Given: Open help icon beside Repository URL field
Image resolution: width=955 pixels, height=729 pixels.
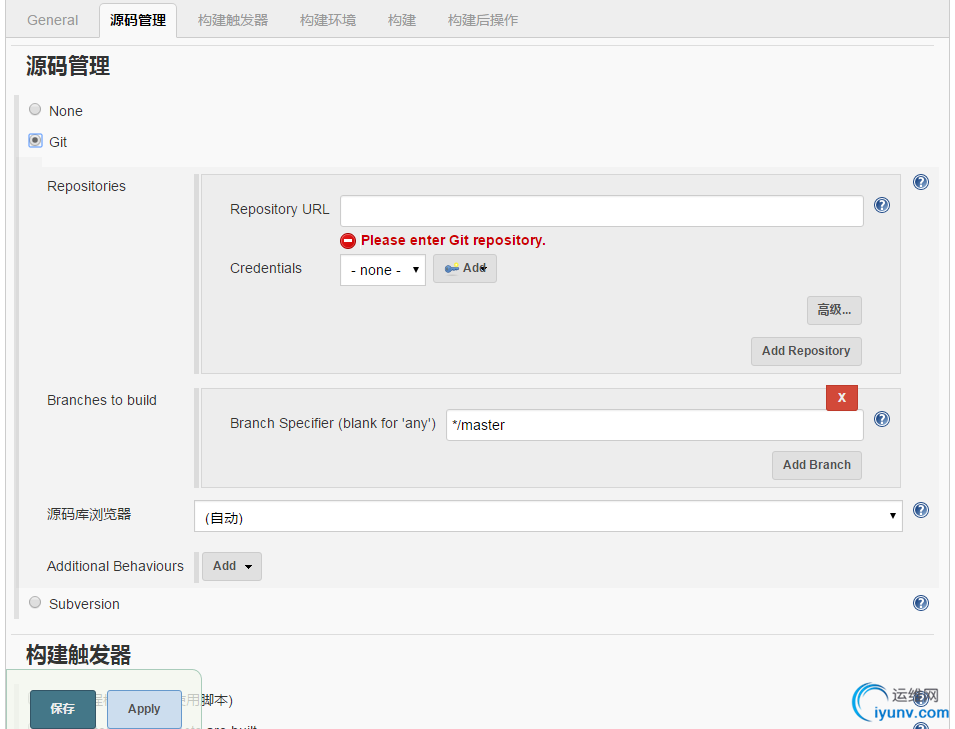Looking at the screenshot, I should (x=881, y=205).
